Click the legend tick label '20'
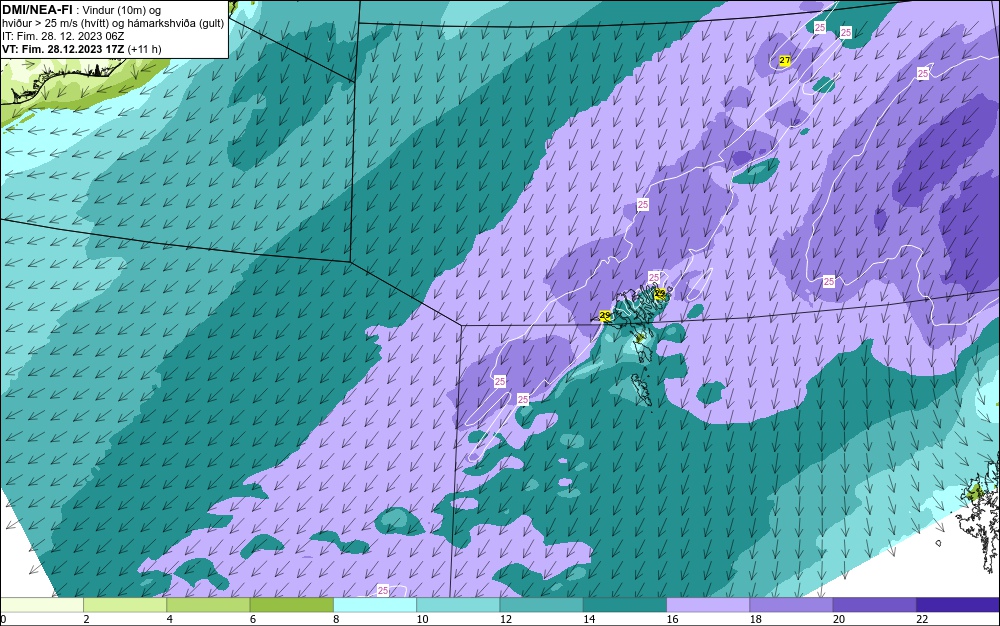The width and height of the screenshot is (1000, 626). [838, 619]
